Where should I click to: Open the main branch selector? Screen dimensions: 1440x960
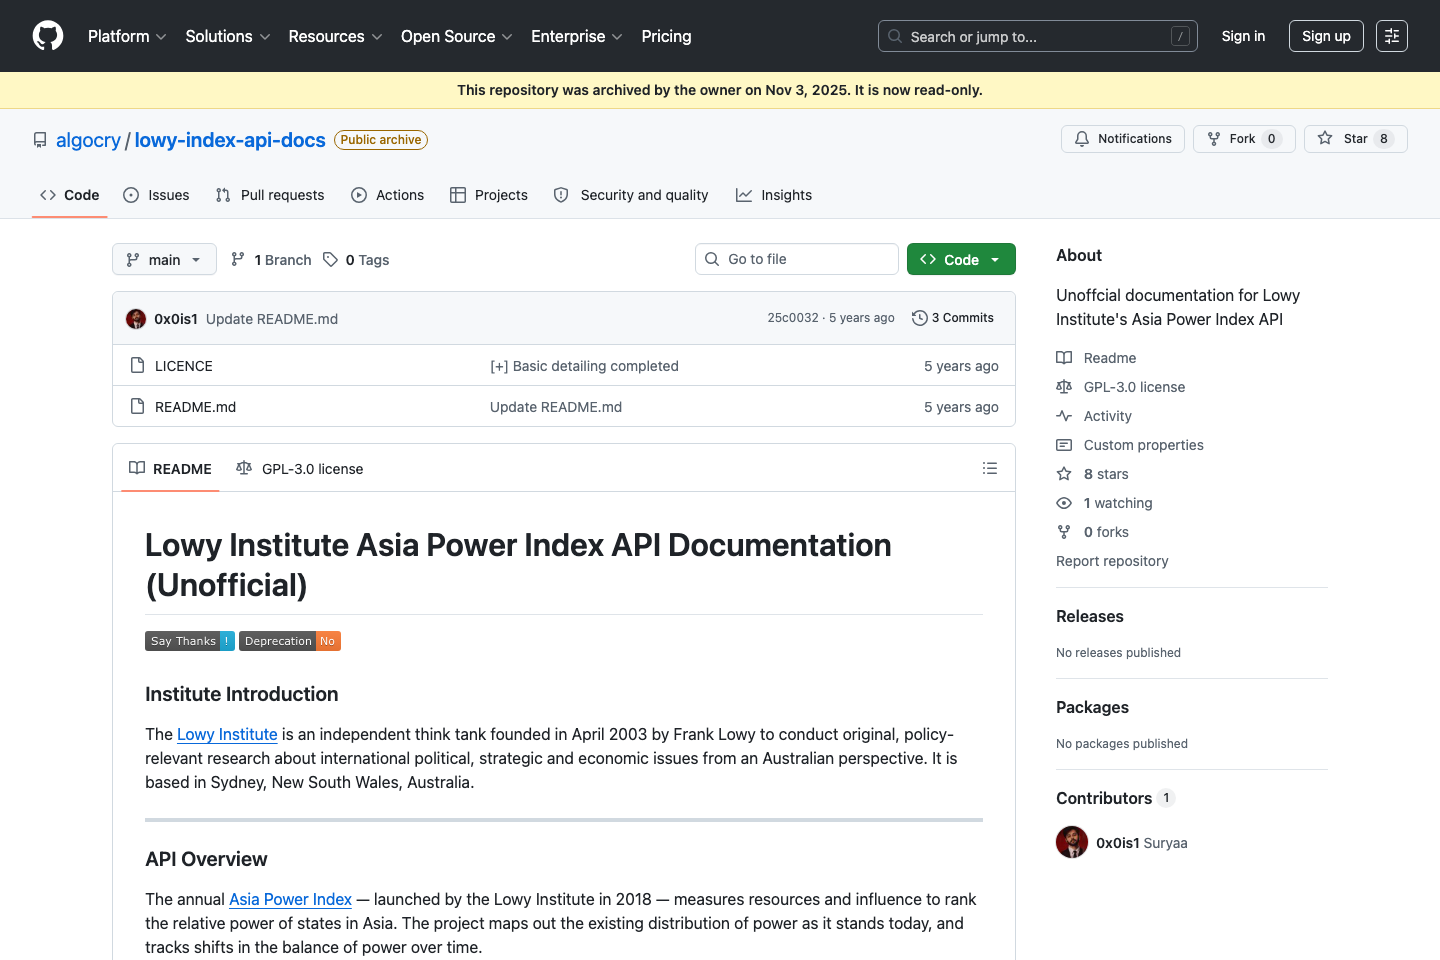click(x=163, y=258)
